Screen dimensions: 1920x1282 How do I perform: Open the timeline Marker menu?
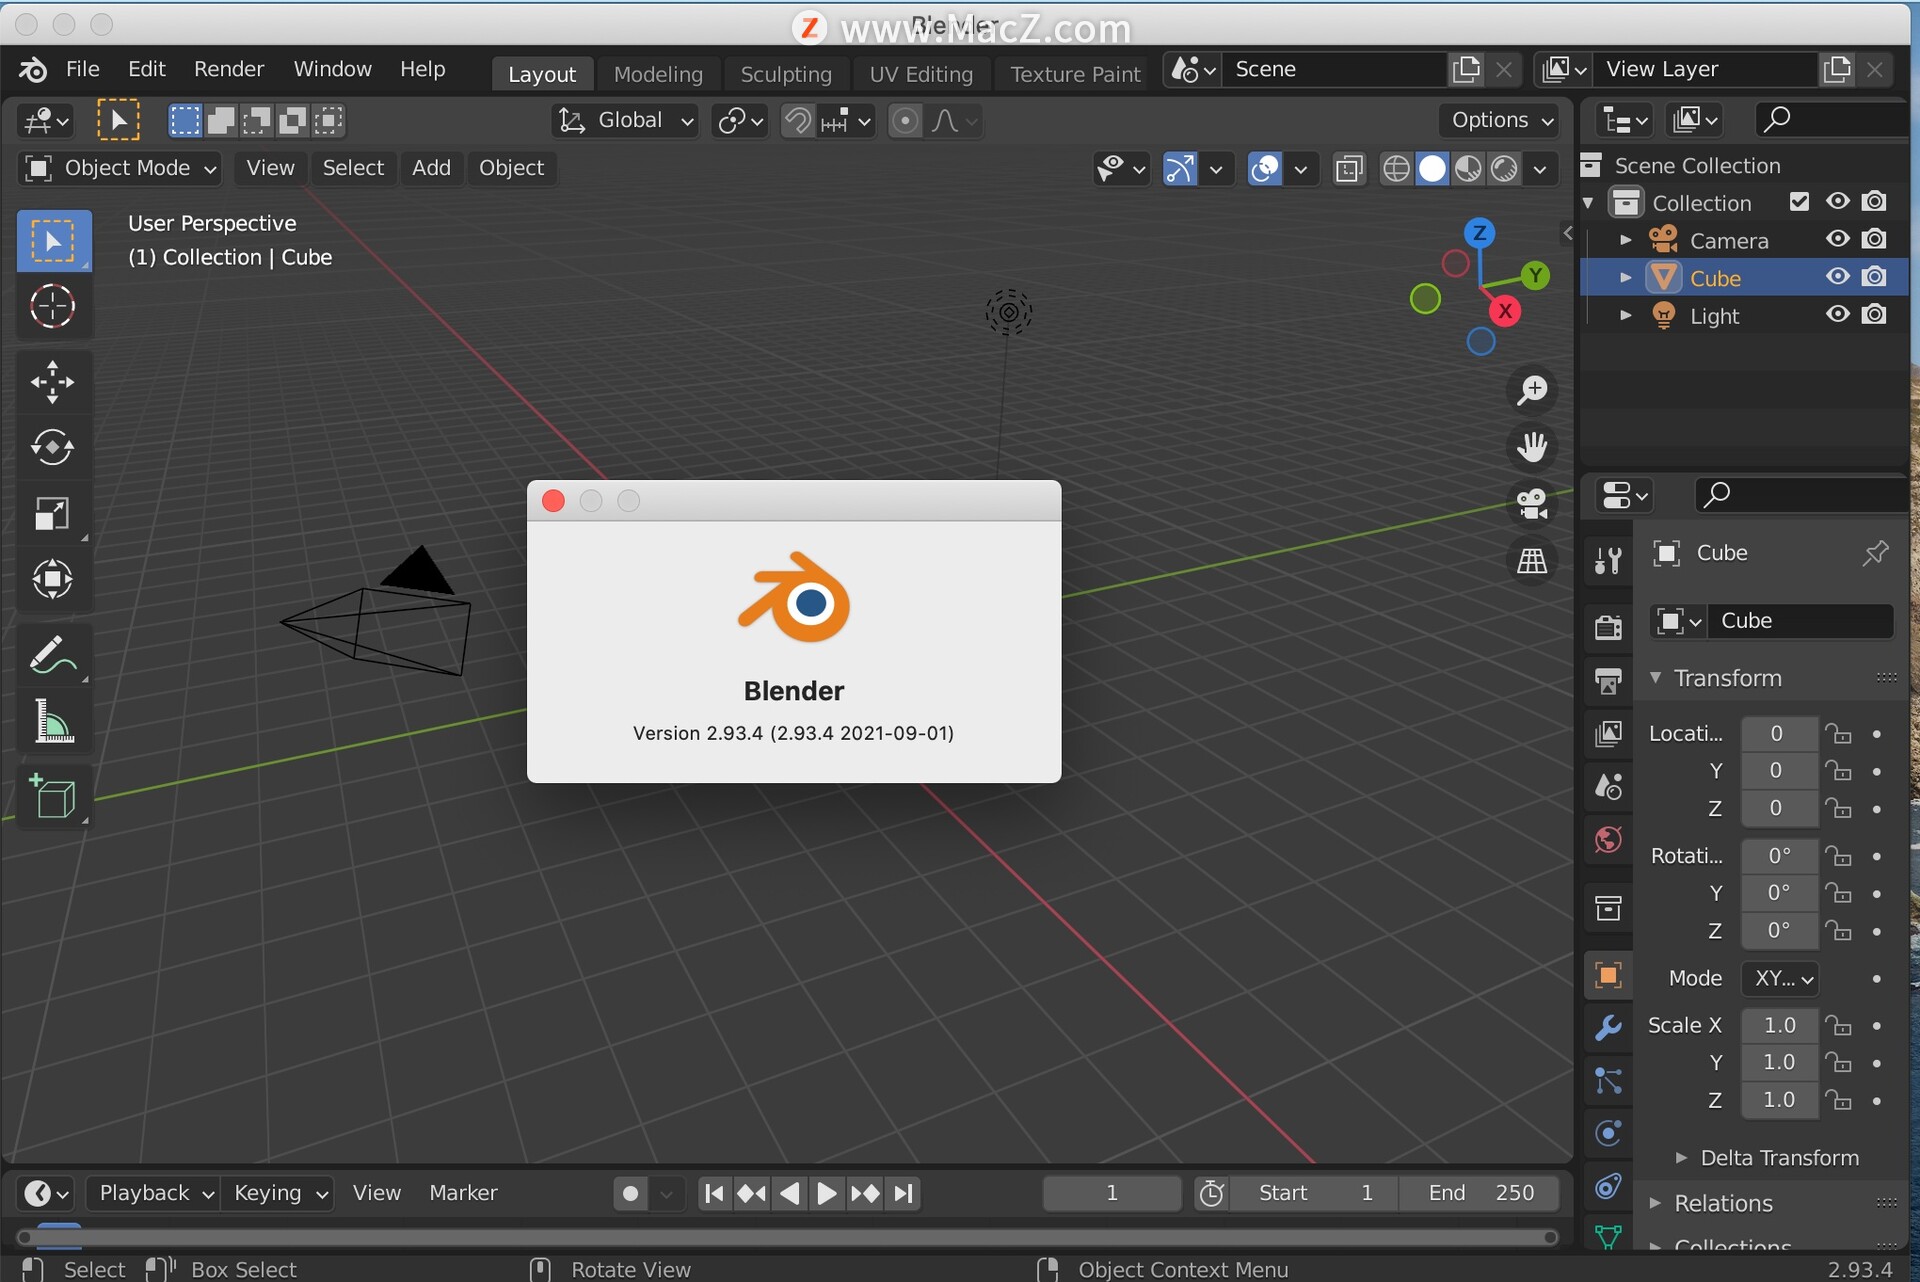[463, 1193]
